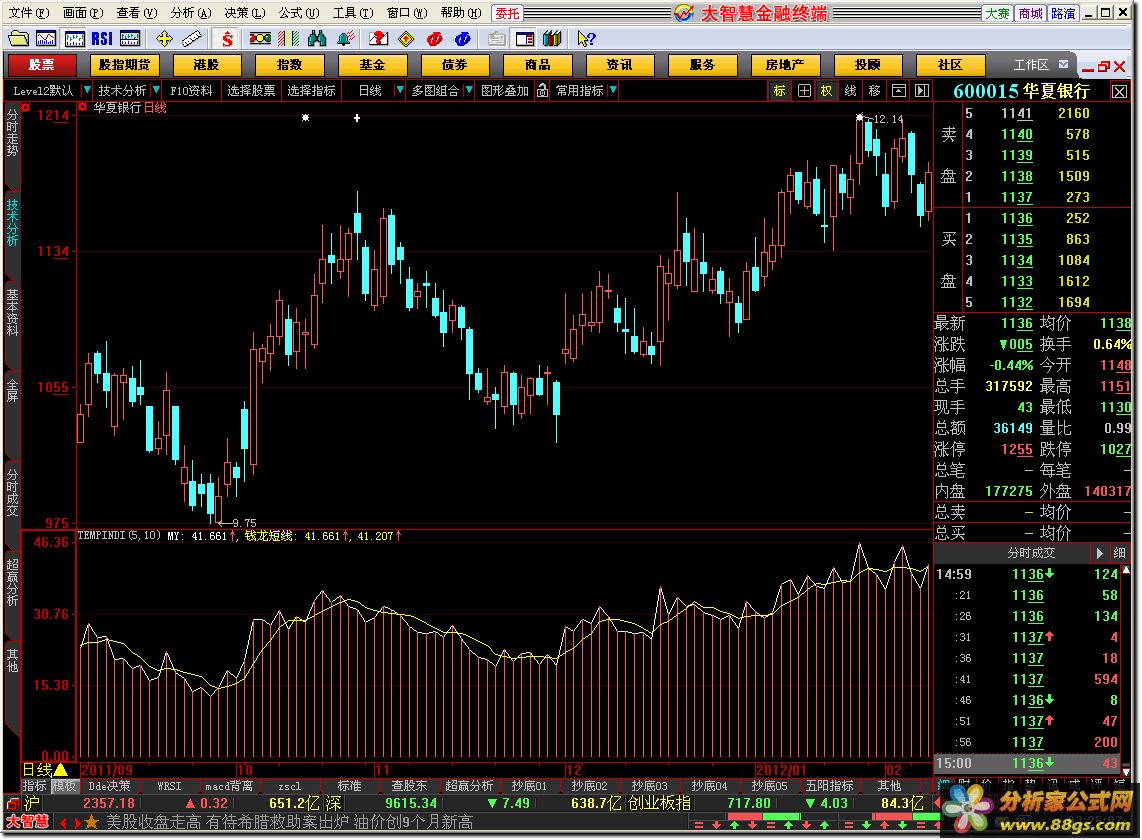This screenshot has width=1142, height=840.
Task: Activate the context help cursor icon
Action: (586, 39)
